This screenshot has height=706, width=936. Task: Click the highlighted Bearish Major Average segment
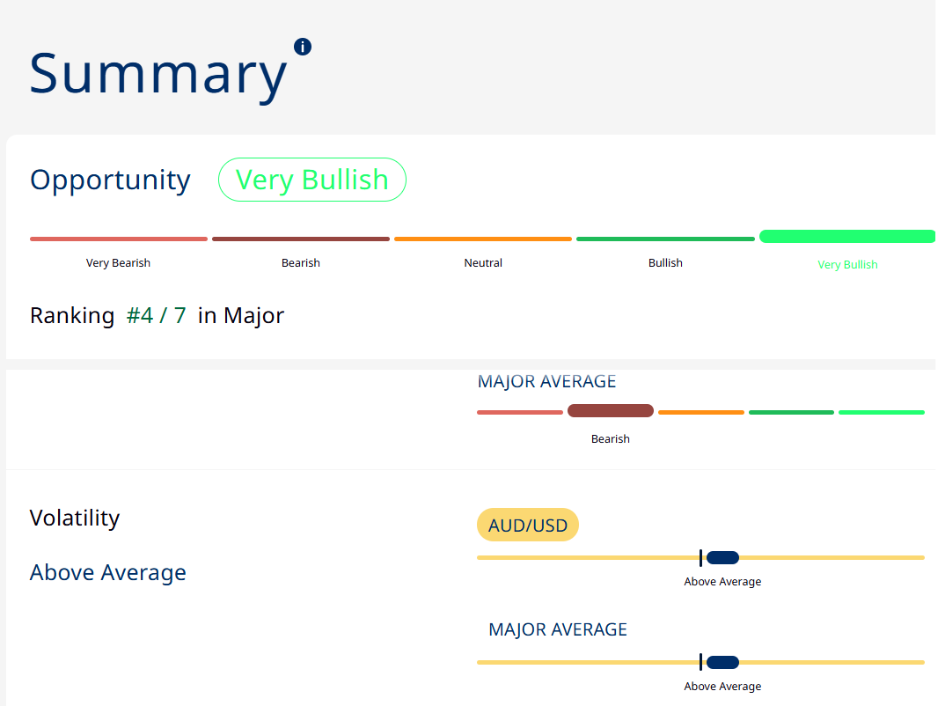click(610, 411)
